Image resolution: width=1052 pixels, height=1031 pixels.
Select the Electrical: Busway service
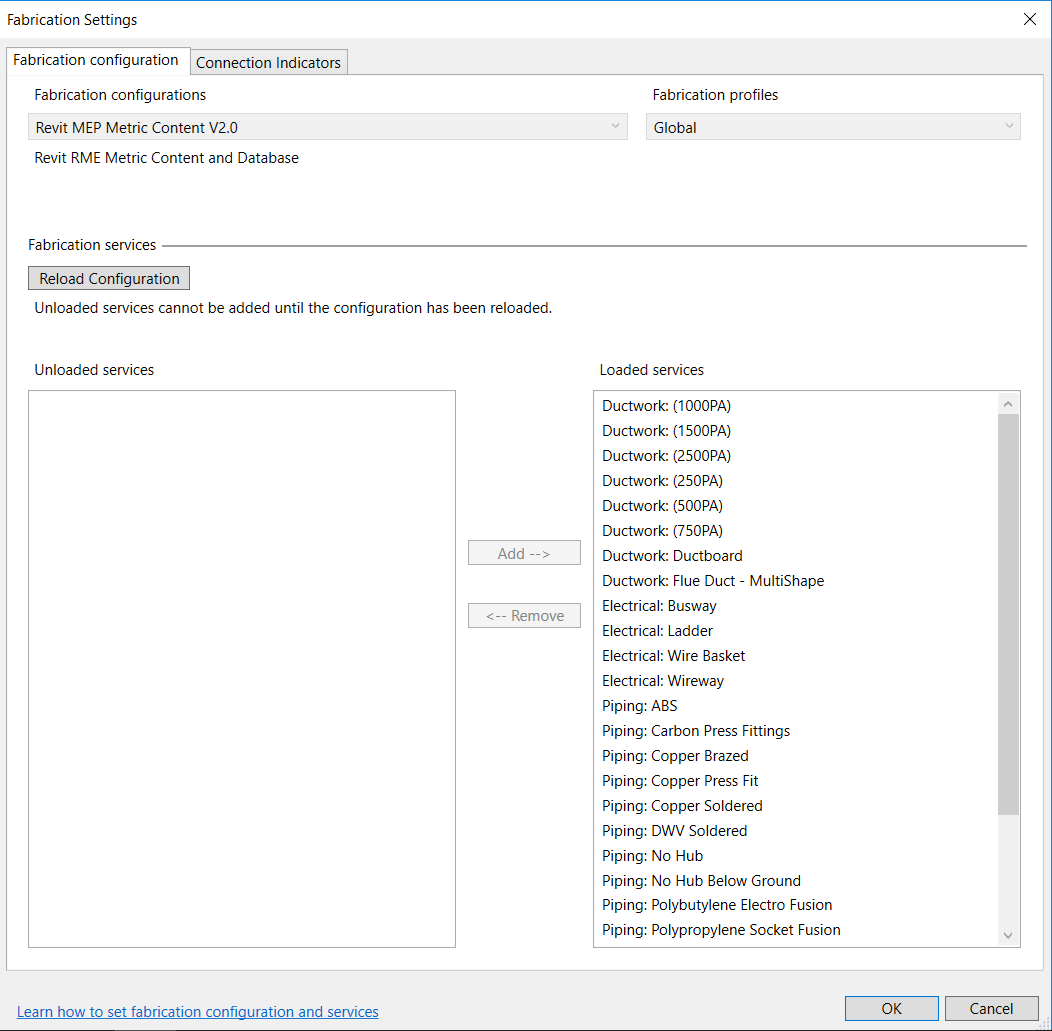(x=659, y=605)
